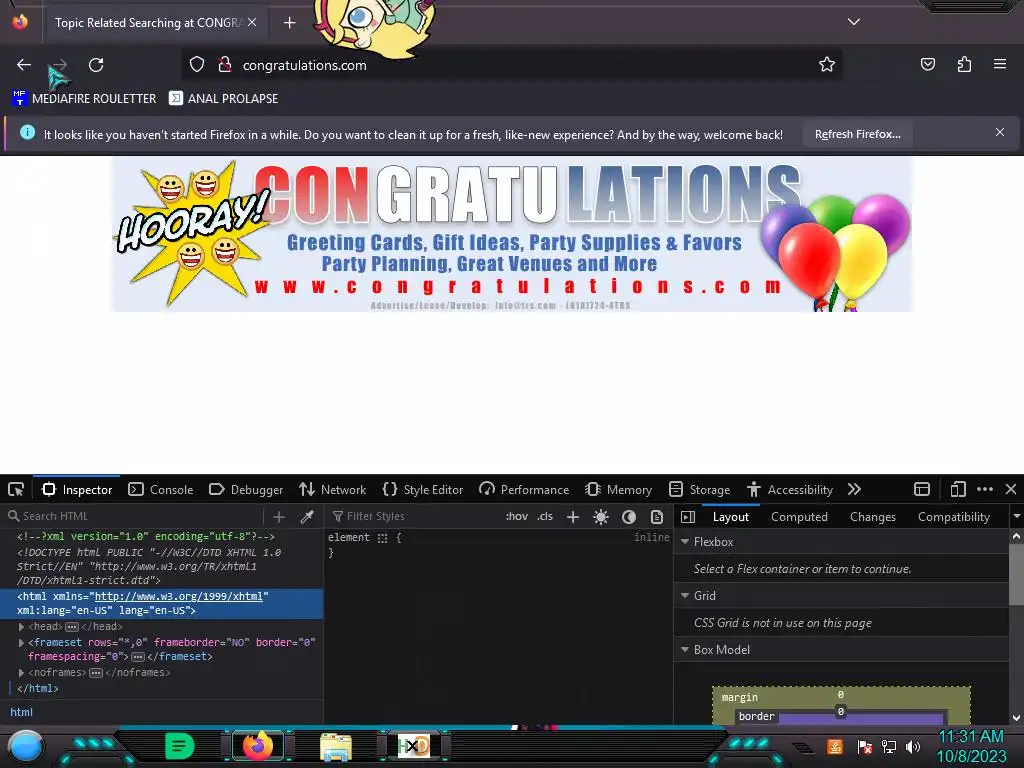Collapse the three-pane inspector sidebar
Screen dimensions: 1024x768
[688, 517]
